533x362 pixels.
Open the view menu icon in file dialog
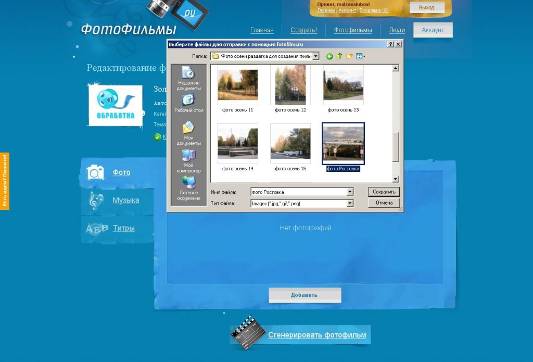360,56
